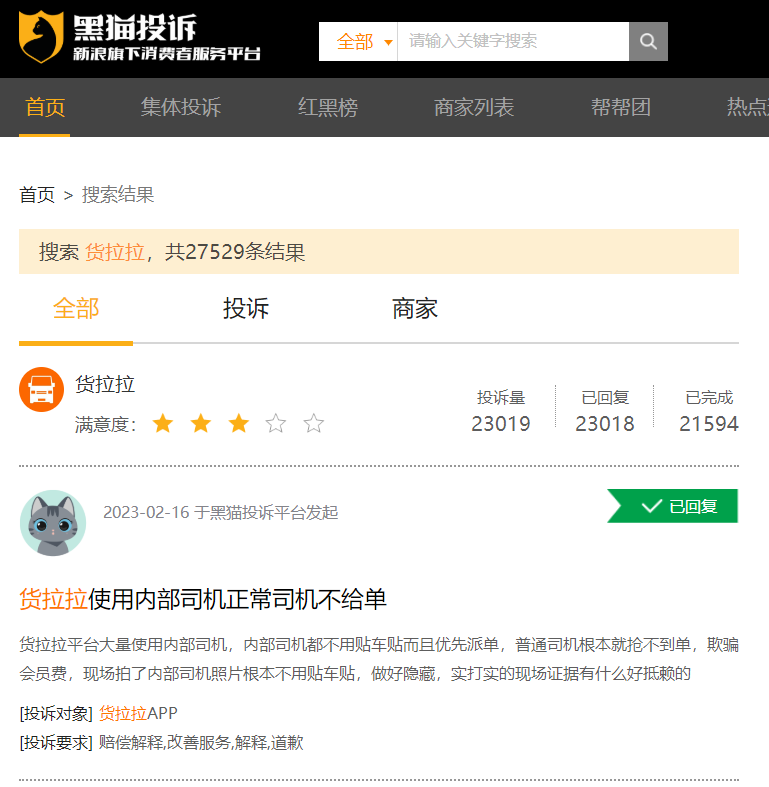Click the second filled satisfaction star
The height and width of the screenshot is (787, 769).
point(201,423)
